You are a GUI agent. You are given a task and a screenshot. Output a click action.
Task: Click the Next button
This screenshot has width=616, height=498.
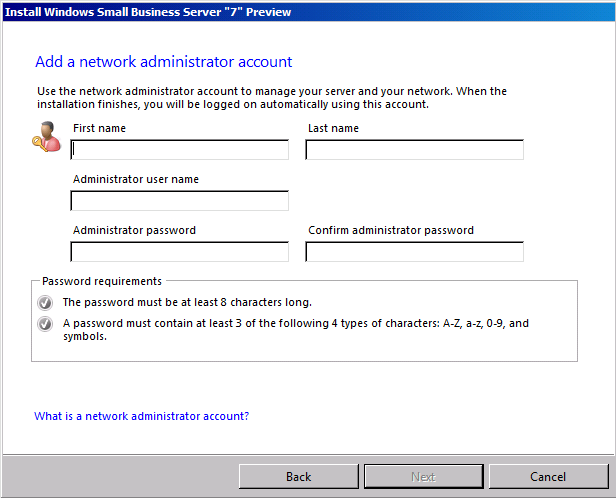[423, 476]
